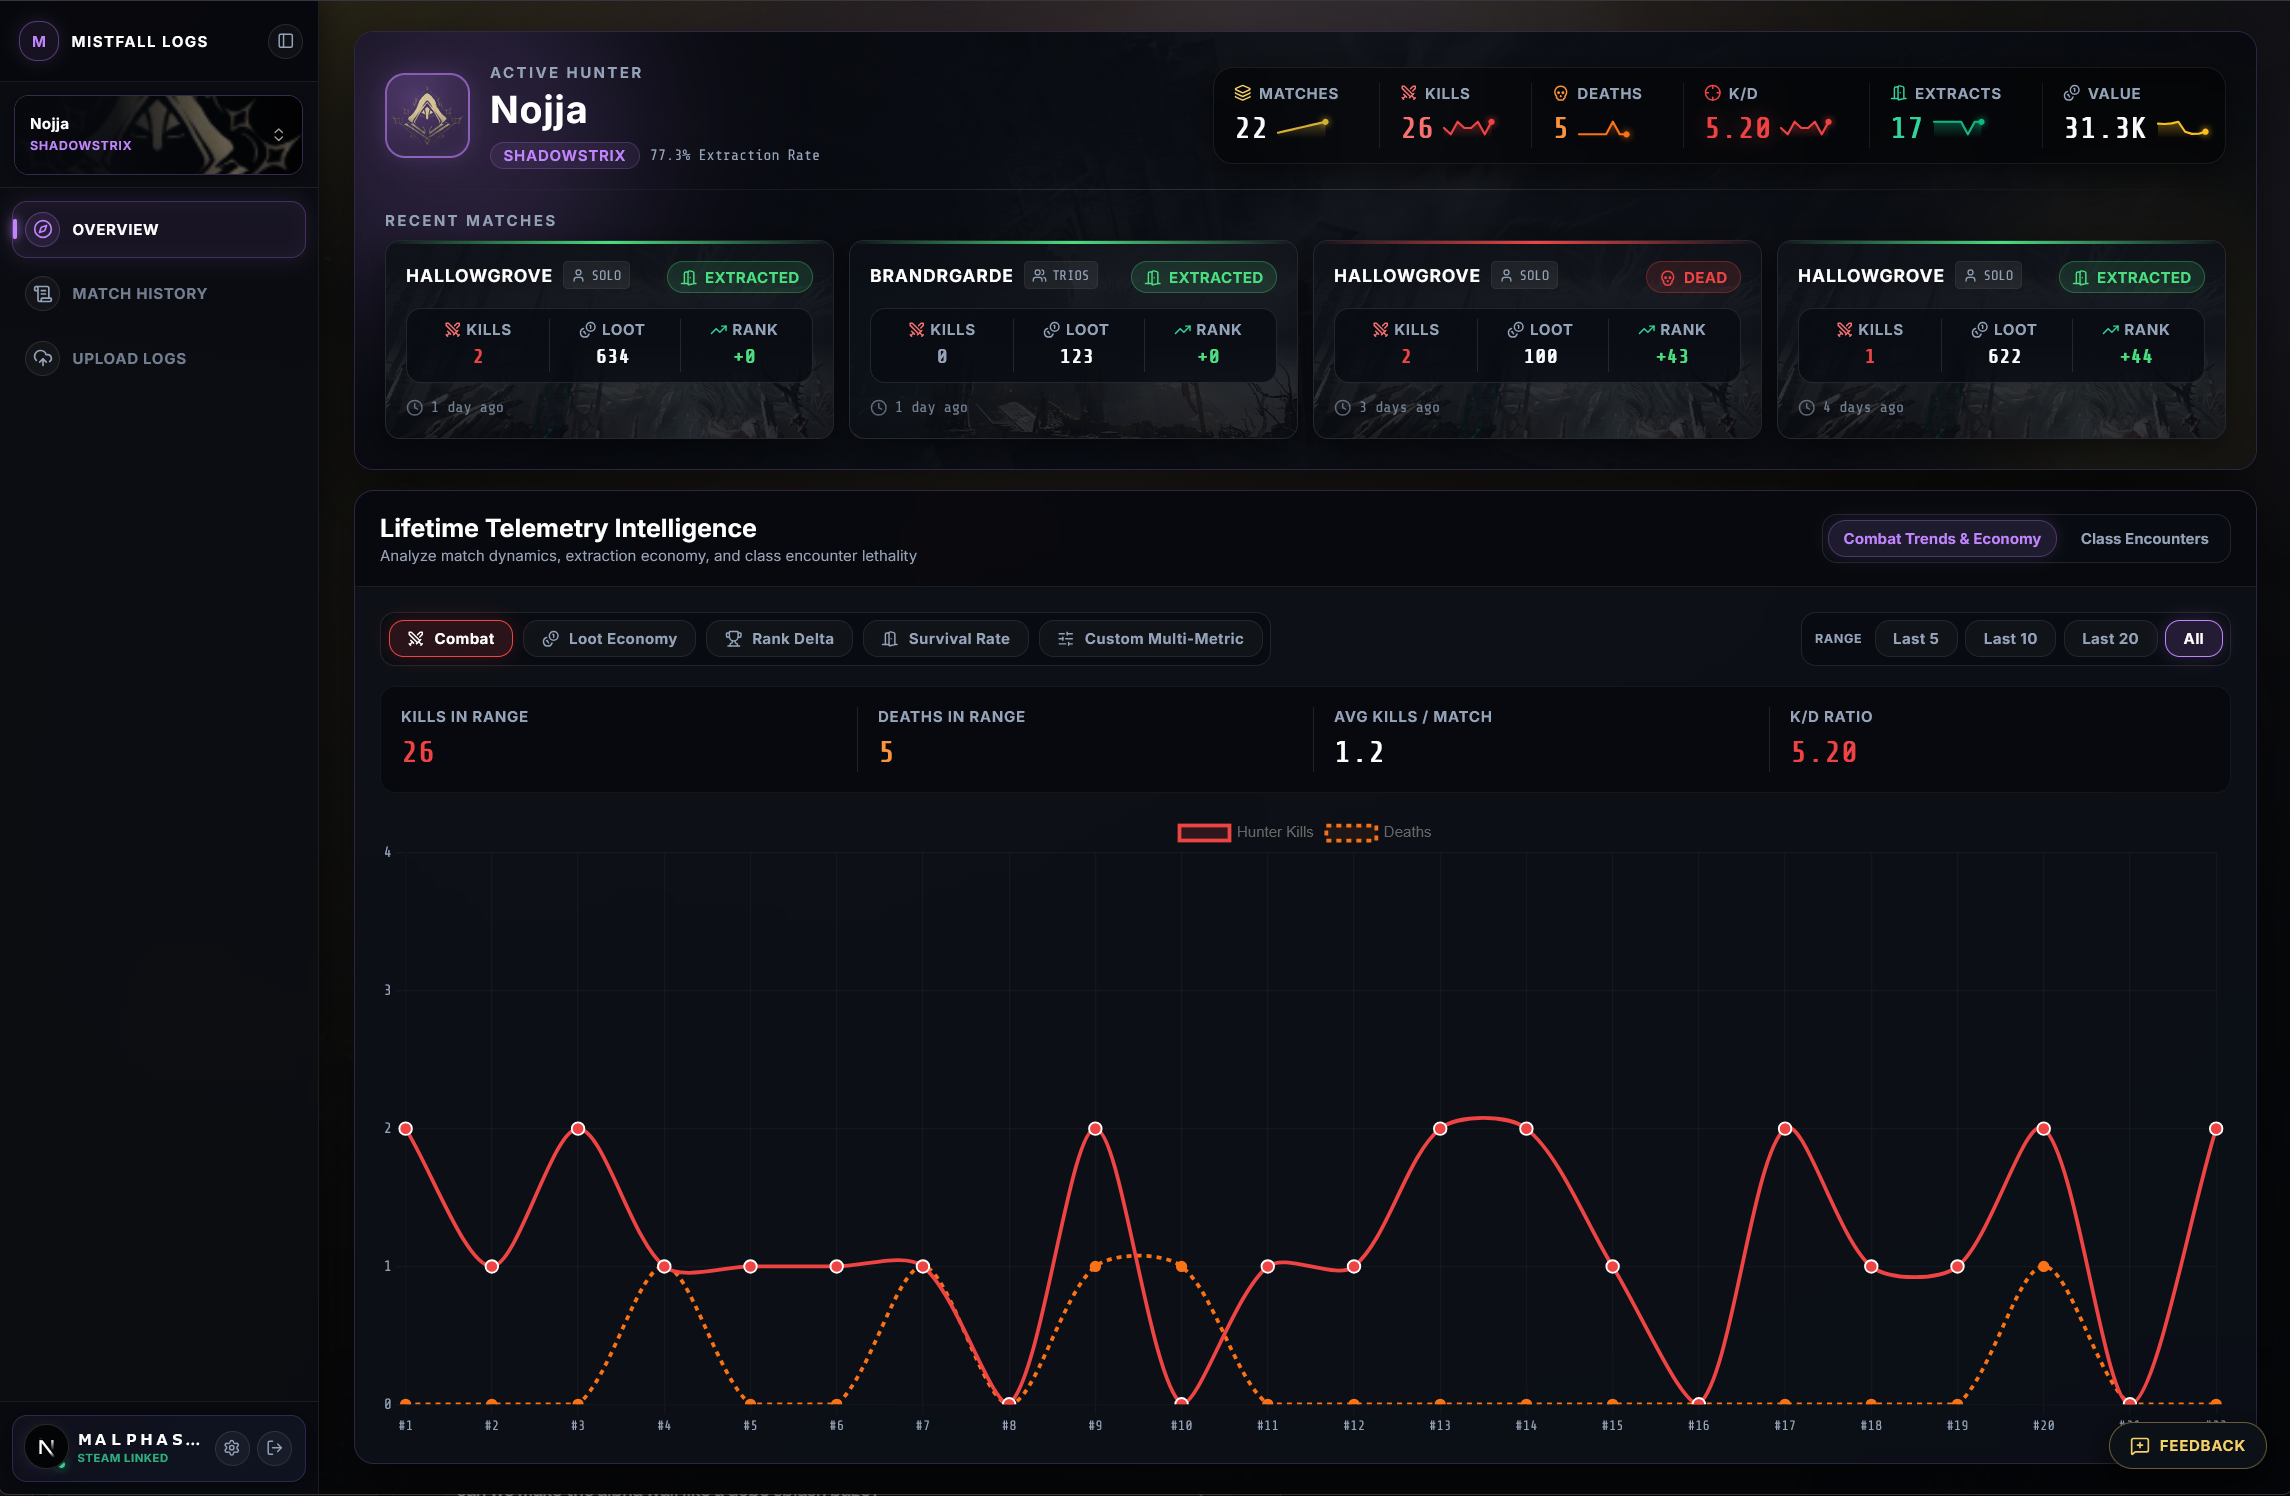Select the Loot Economy metric filter

[610, 638]
